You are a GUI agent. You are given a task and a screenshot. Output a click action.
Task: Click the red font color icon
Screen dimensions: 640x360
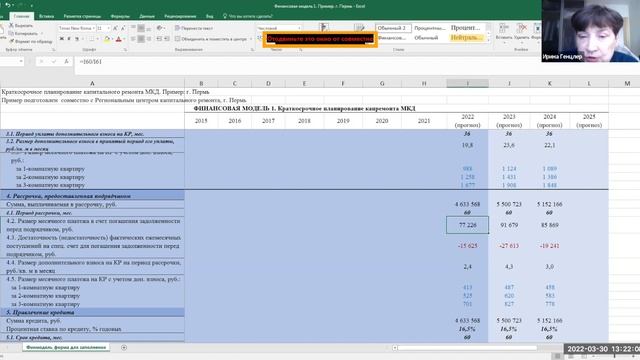pos(118,39)
